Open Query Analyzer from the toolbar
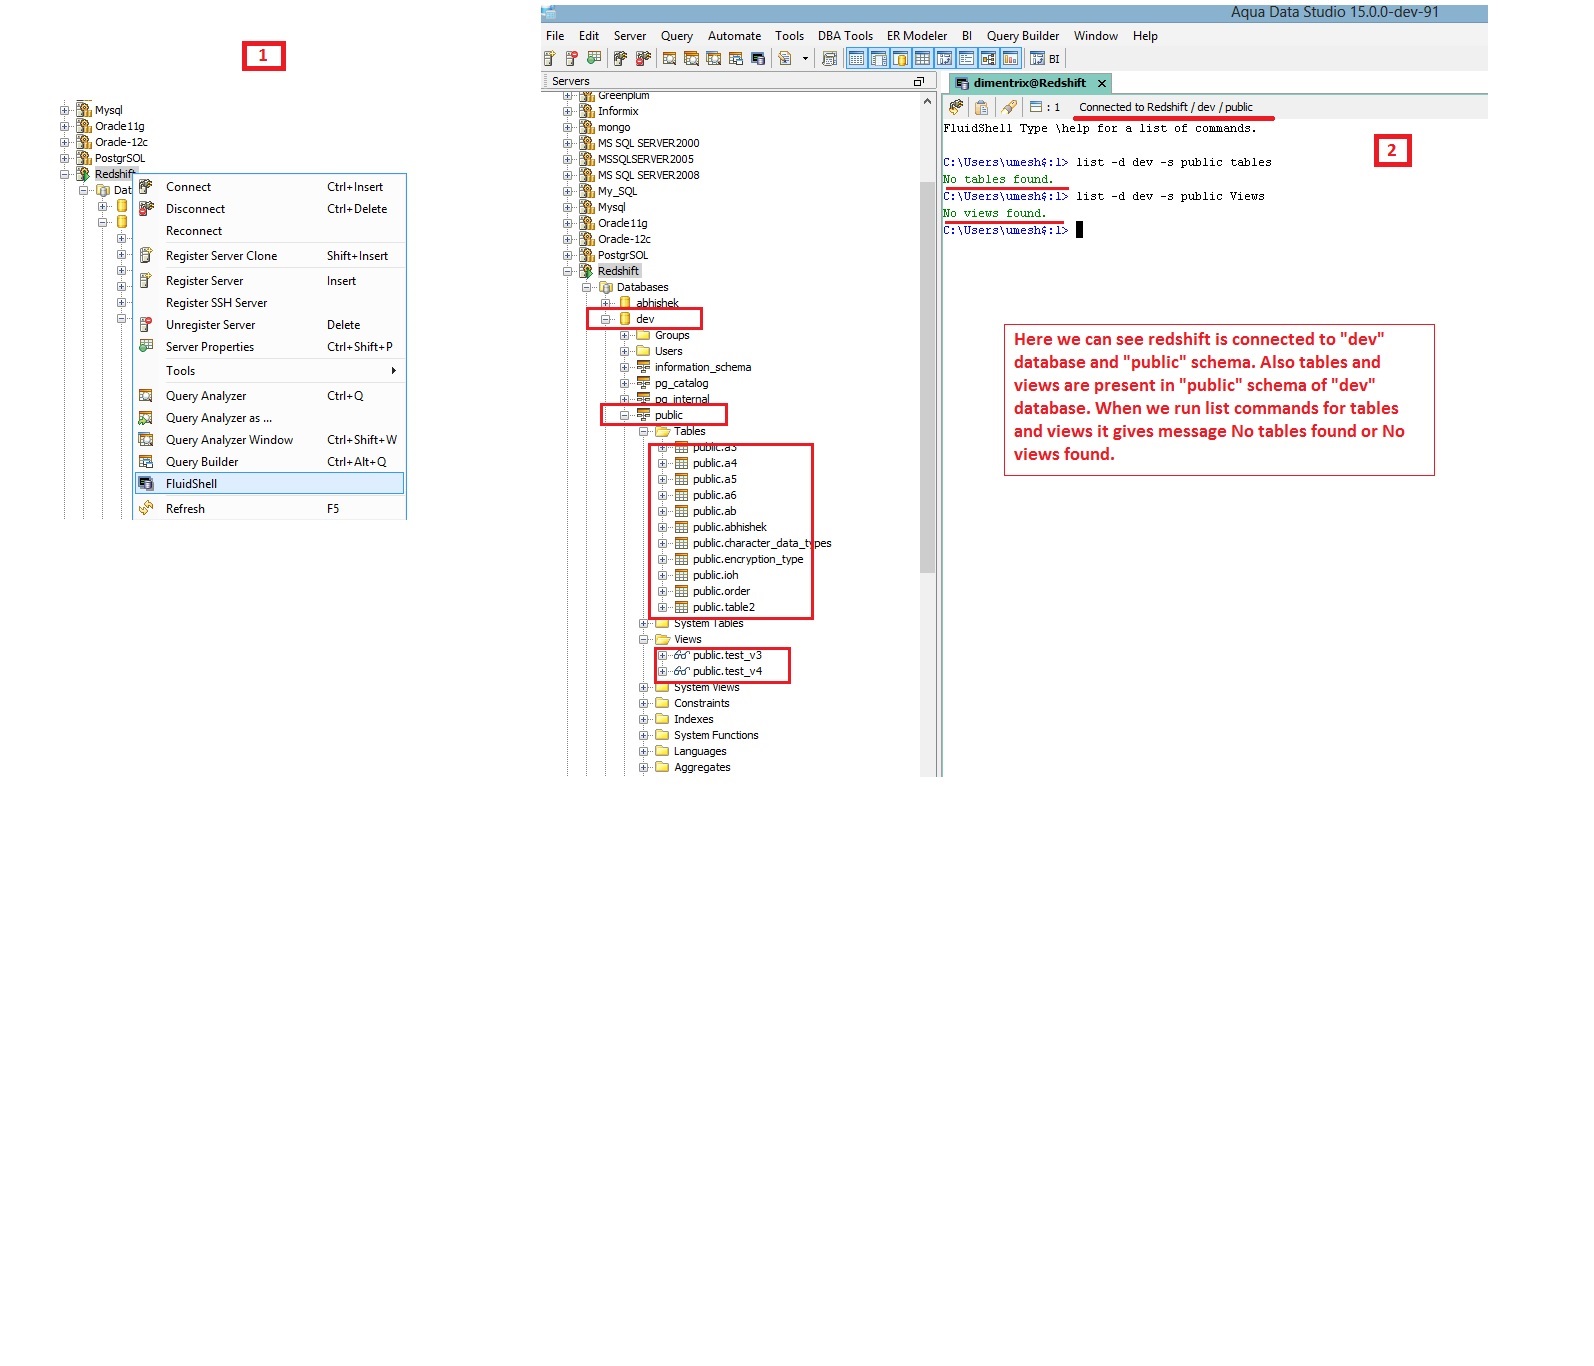 669,59
